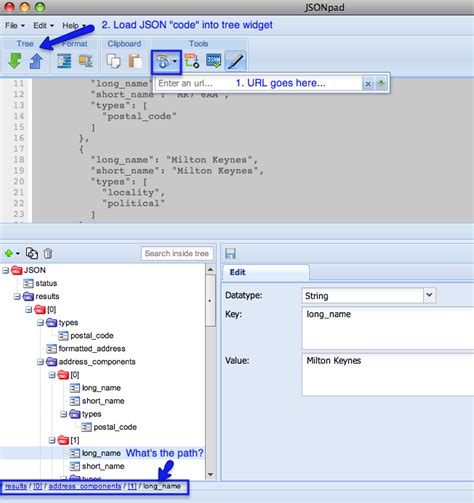This screenshot has width=474, height=503.
Task: Collapse the [0] node under results
Action: pos(29,310)
